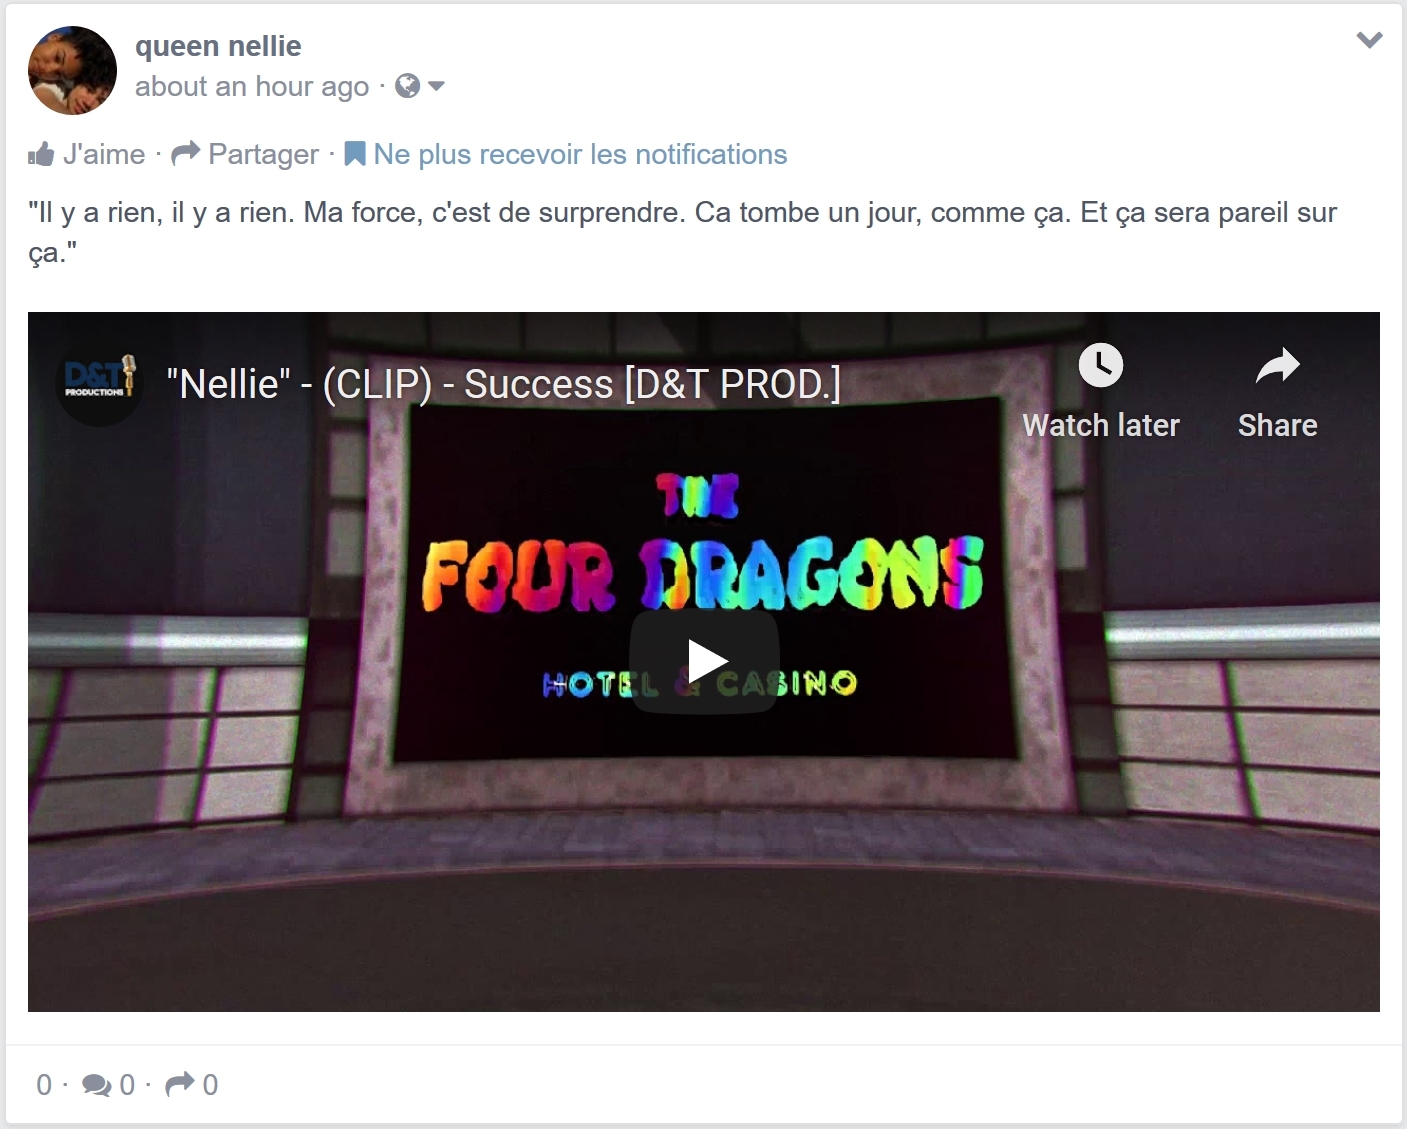The width and height of the screenshot is (1407, 1129).
Task: Play the Four Dragons video
Action: tap(704, 661)
